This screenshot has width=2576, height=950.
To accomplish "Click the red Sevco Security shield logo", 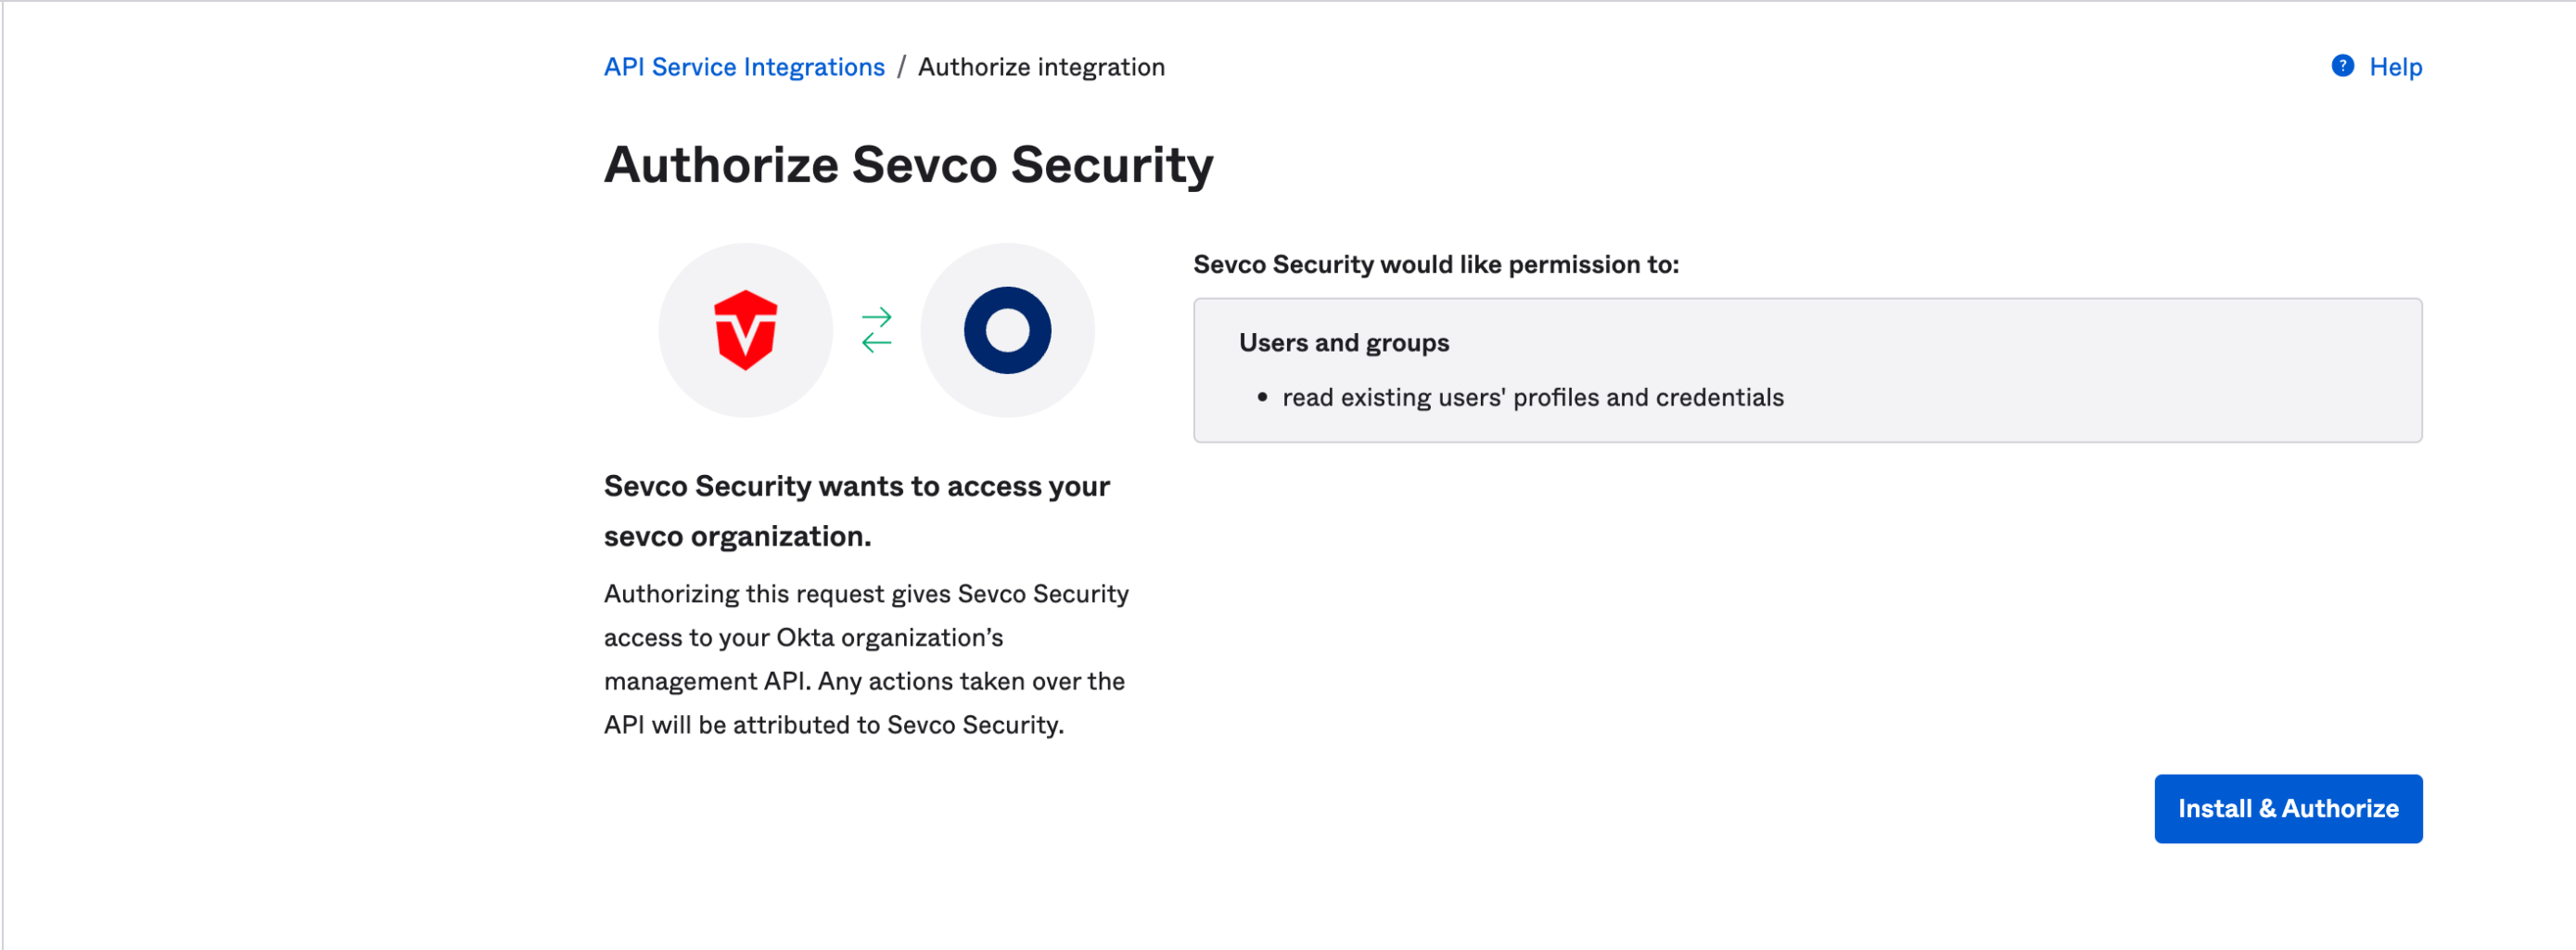I will (745, 330).
